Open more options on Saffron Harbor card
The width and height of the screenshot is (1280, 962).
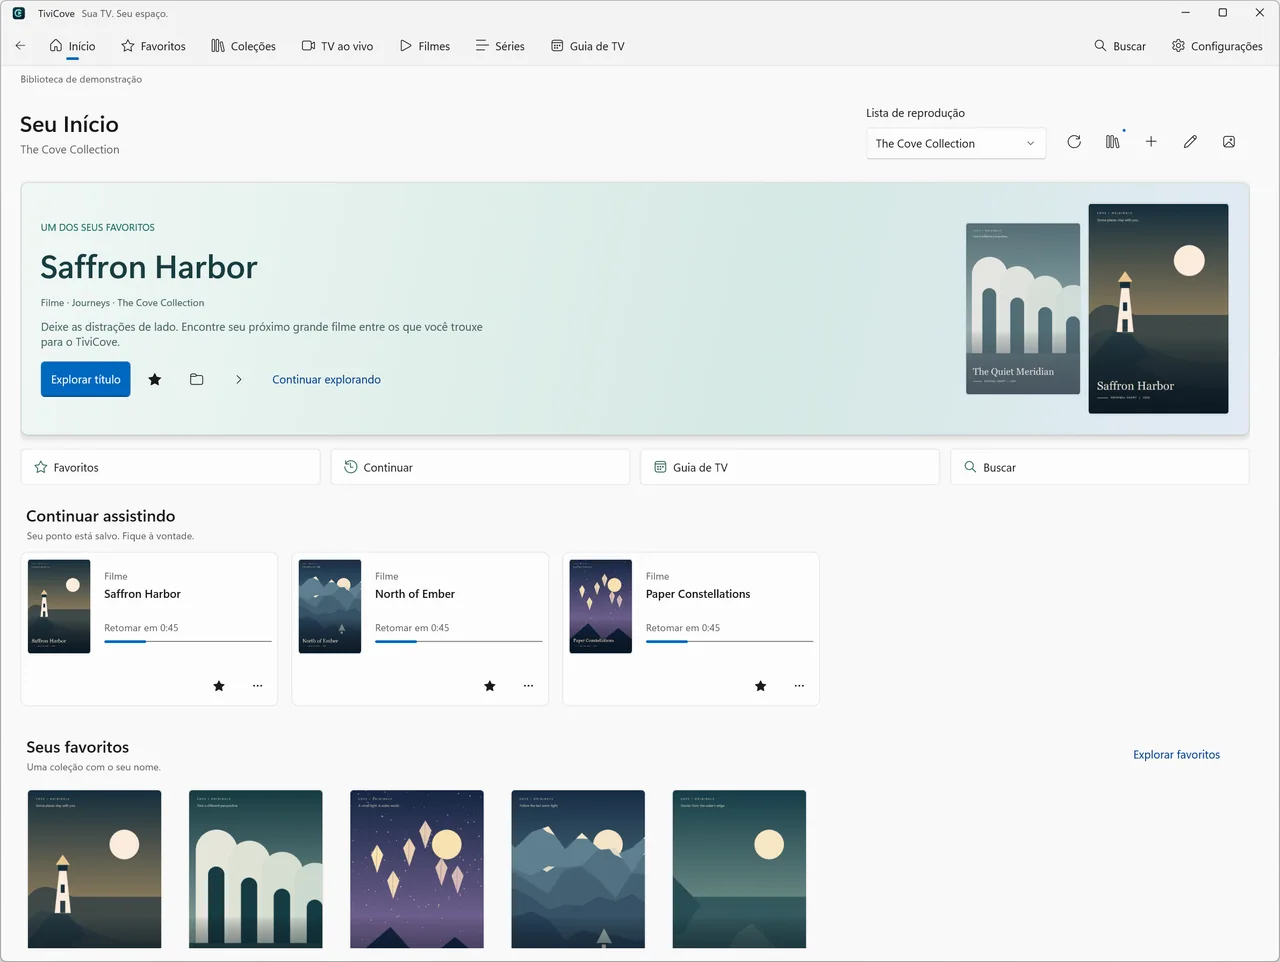pos(258,686)
